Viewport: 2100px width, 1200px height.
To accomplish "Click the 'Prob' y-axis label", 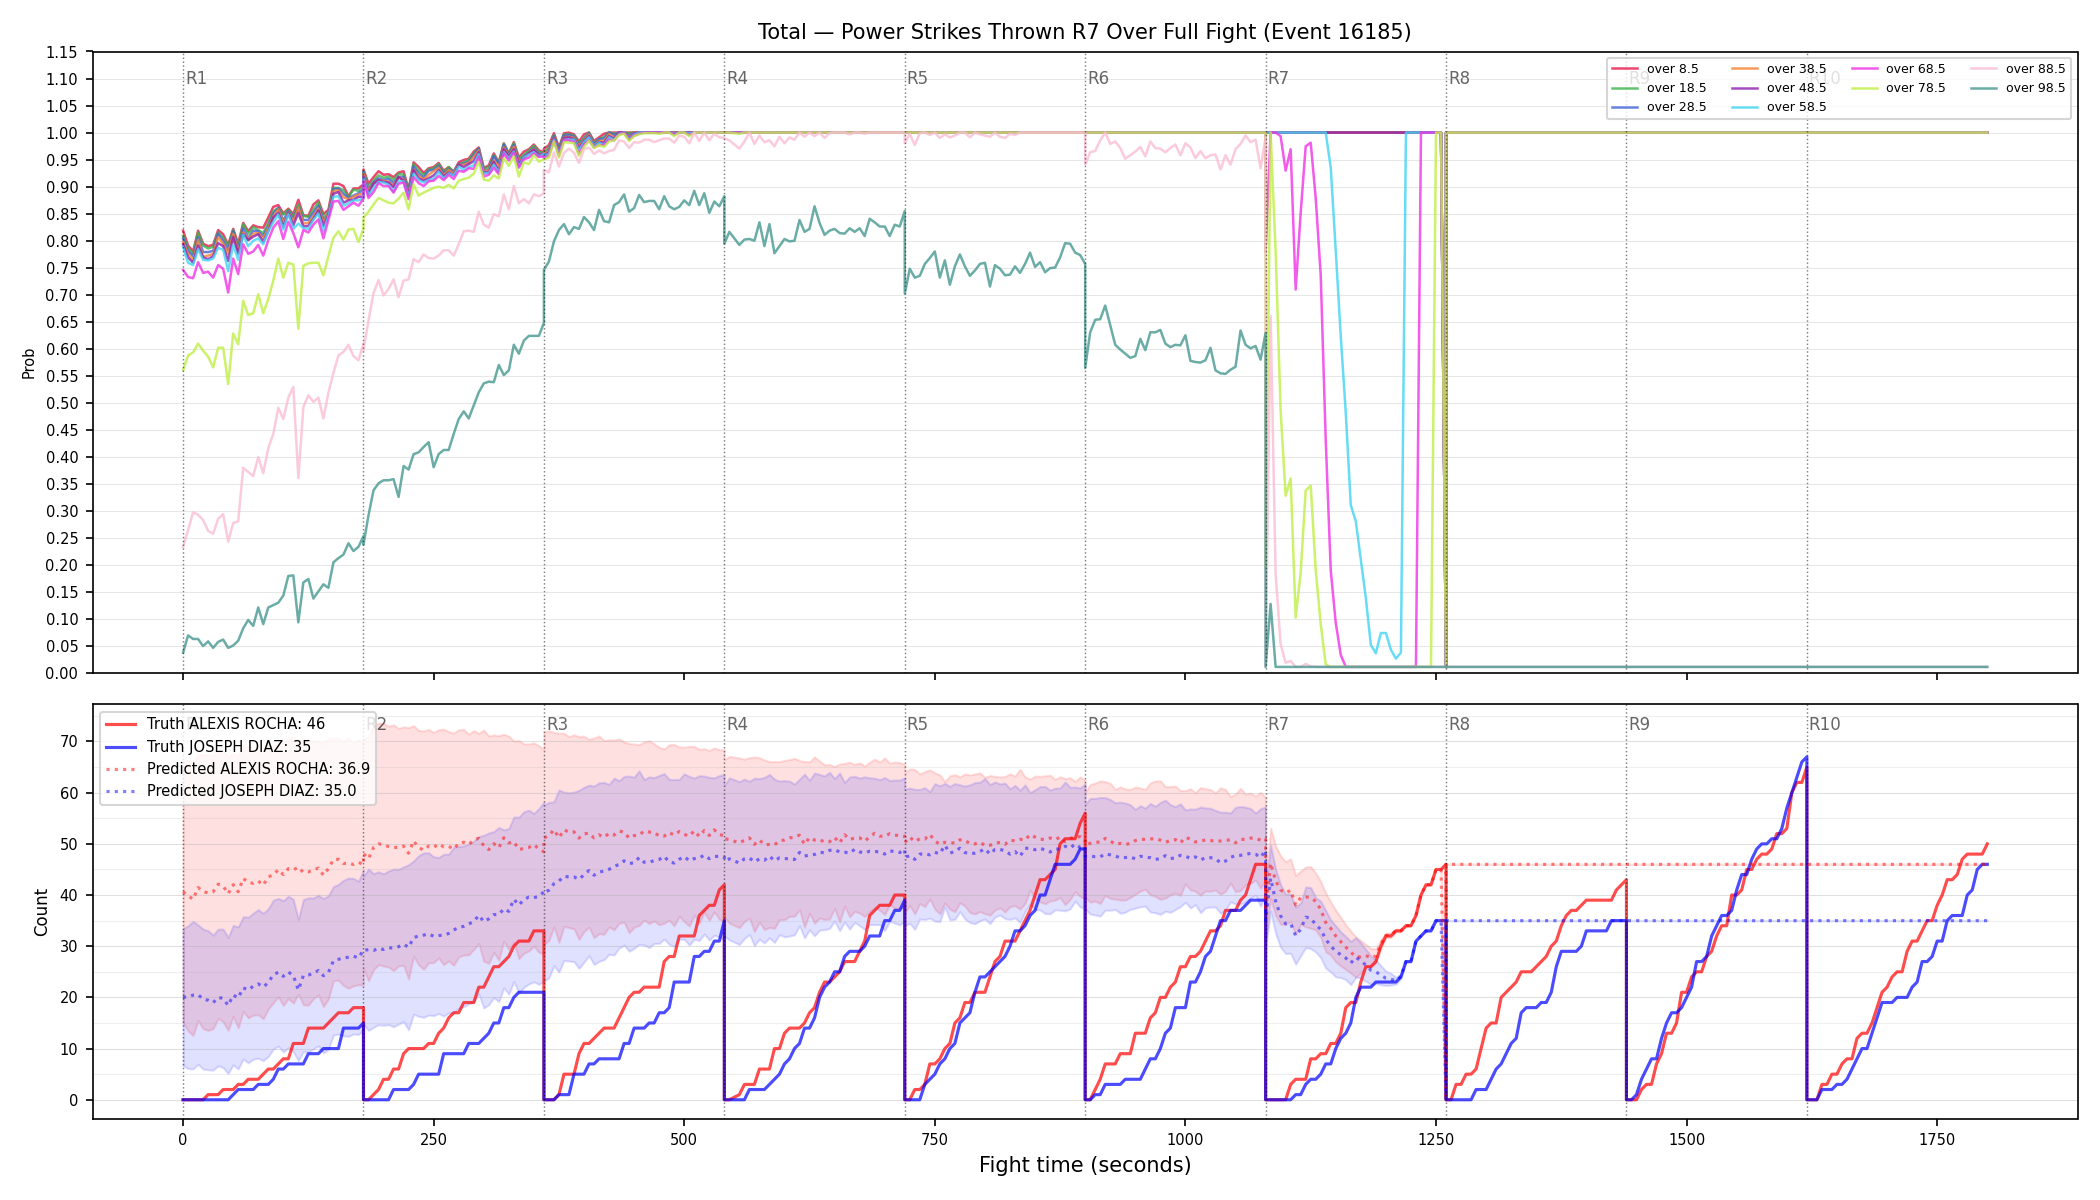I will (29, 363).
